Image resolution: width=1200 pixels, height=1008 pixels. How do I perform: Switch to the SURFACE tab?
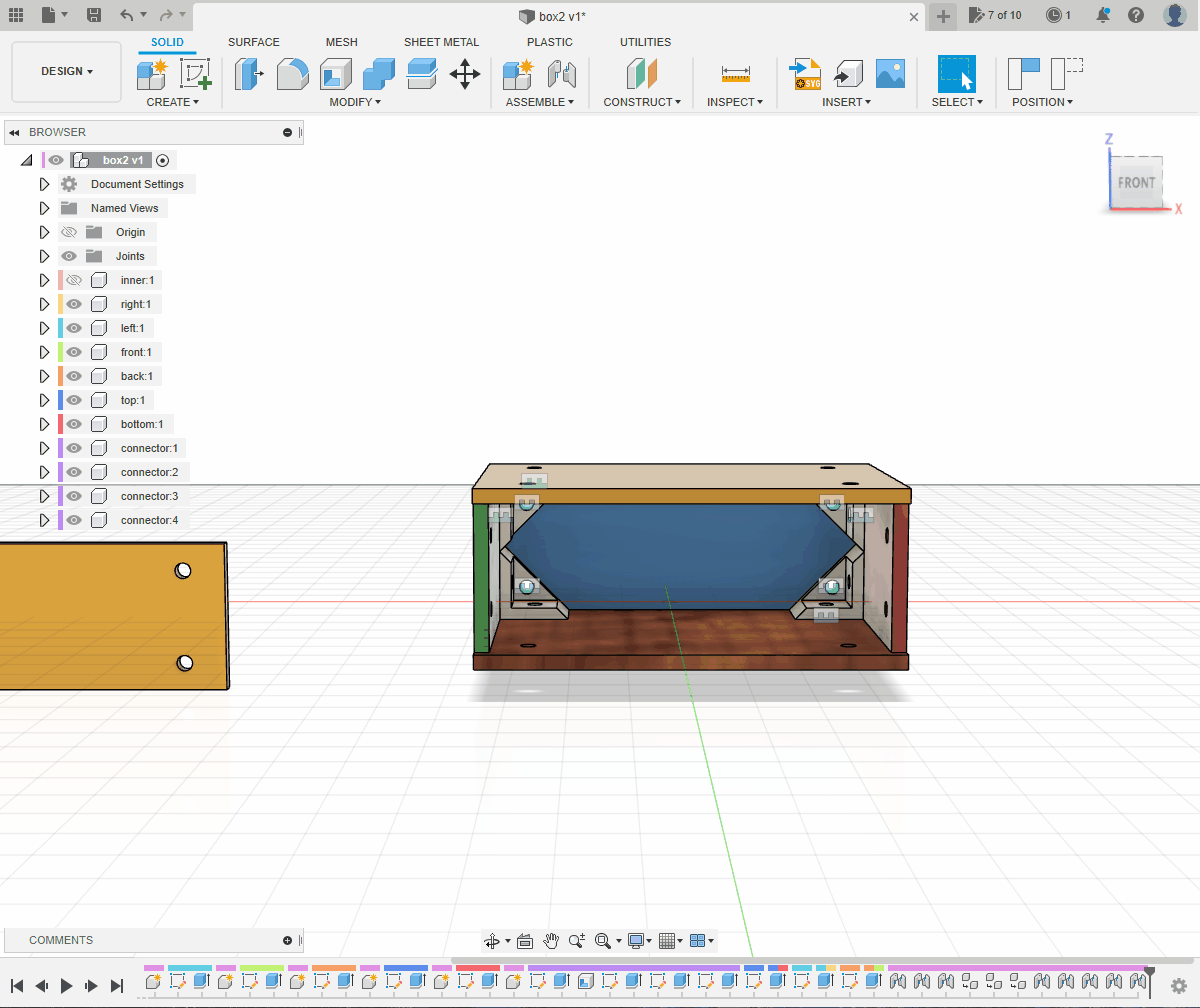click(253, 42)
